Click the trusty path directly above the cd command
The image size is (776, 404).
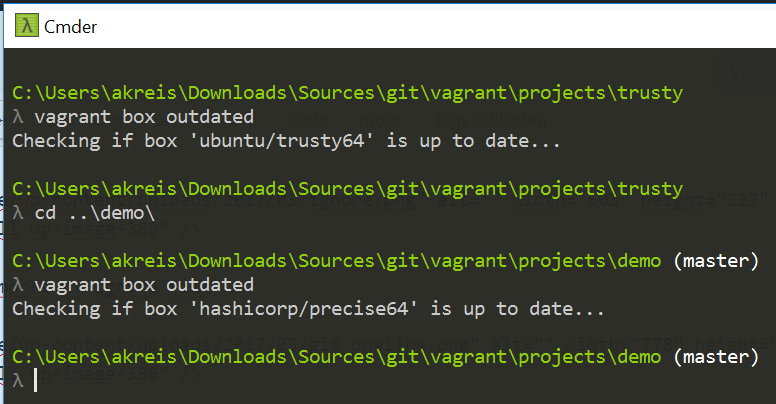pos(347,189)
